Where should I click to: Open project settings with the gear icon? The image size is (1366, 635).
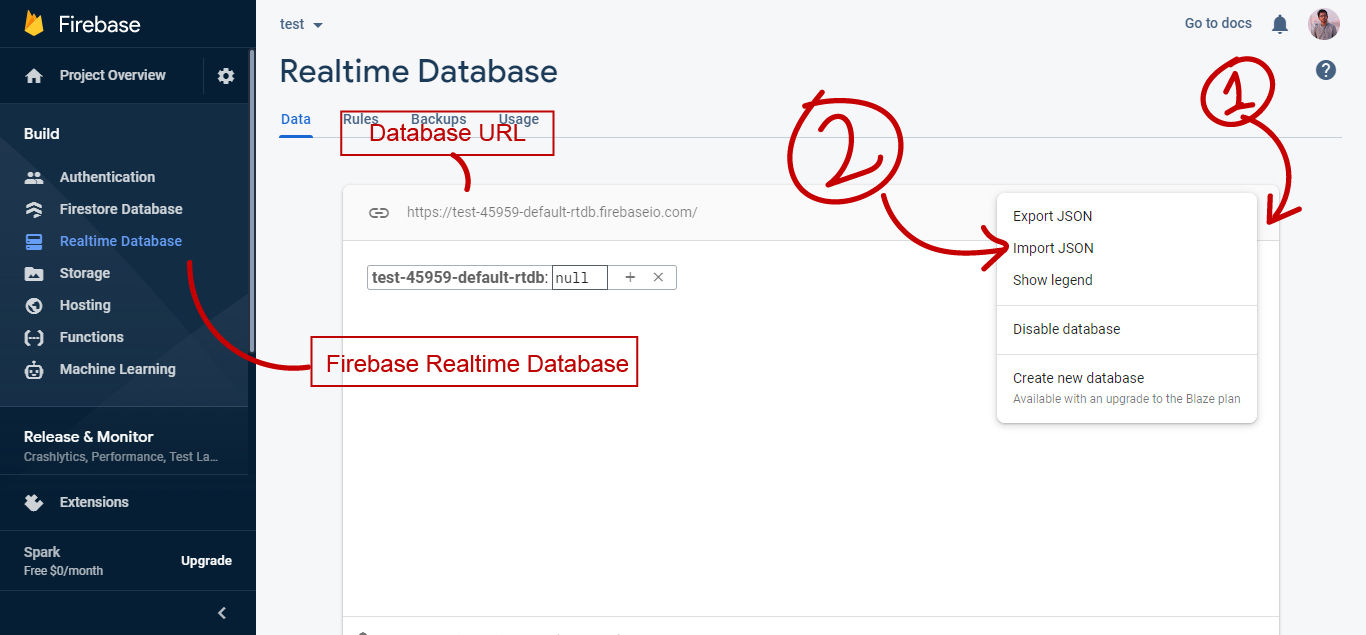pyautogui.click(x=226, y=75)
